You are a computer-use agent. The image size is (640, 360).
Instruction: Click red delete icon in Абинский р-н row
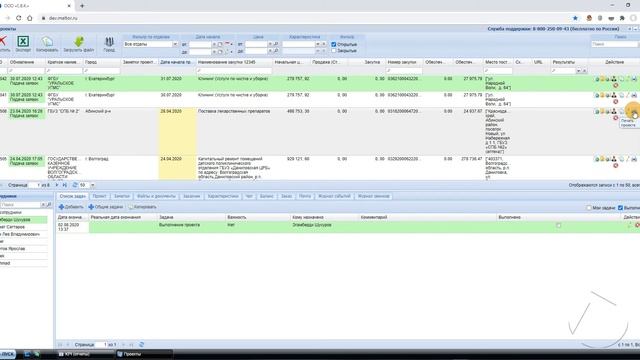click(616, 118)
